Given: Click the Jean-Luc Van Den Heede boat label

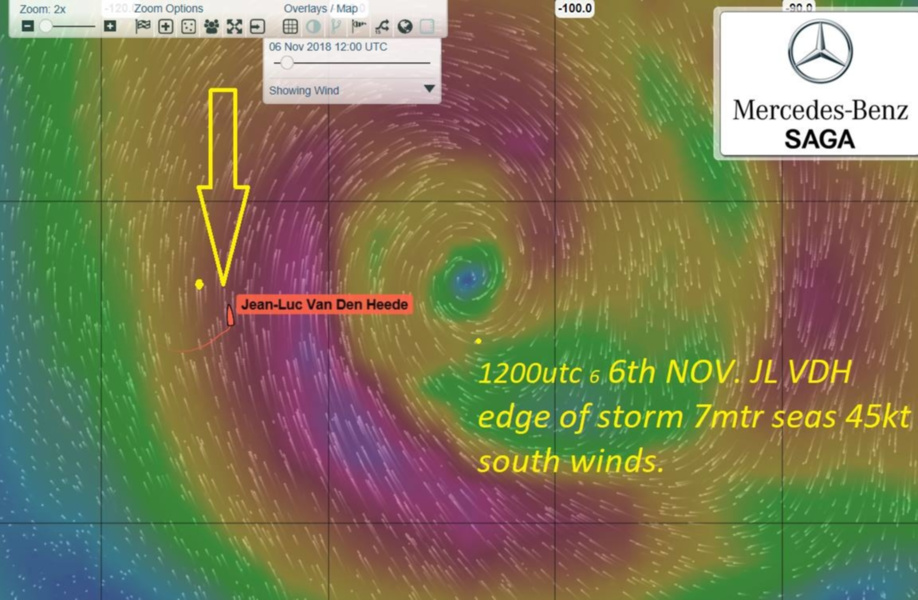Looking at the screenshot, I should coord(324,304).
